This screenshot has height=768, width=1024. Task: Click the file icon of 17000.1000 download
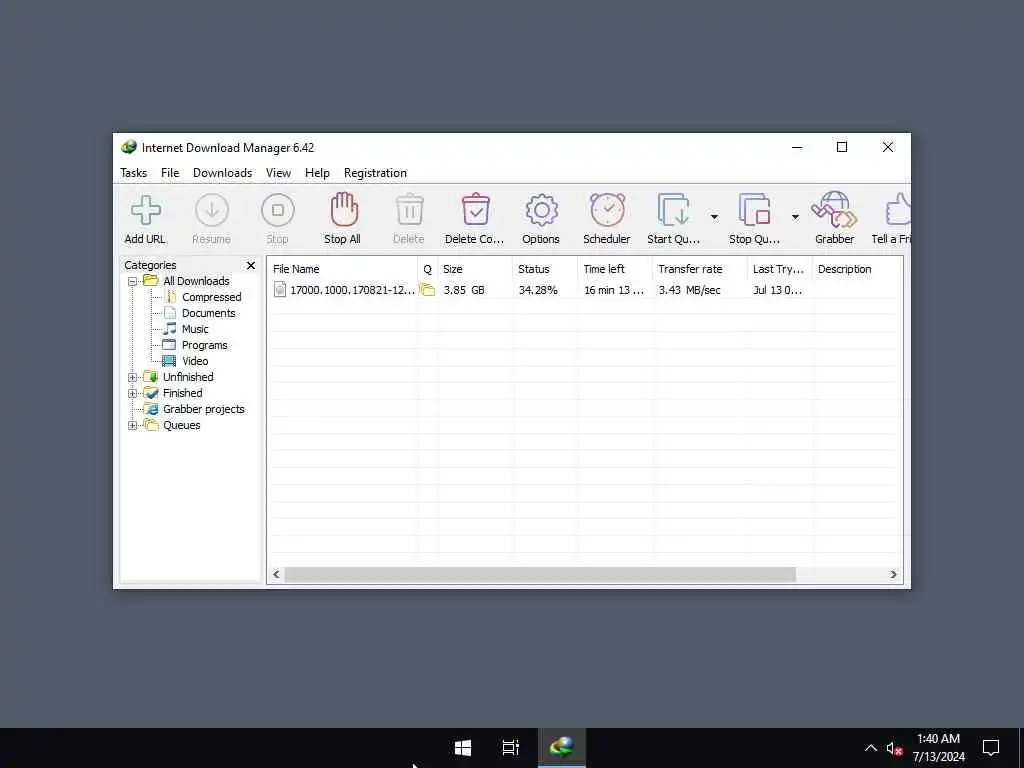point(280,289)
